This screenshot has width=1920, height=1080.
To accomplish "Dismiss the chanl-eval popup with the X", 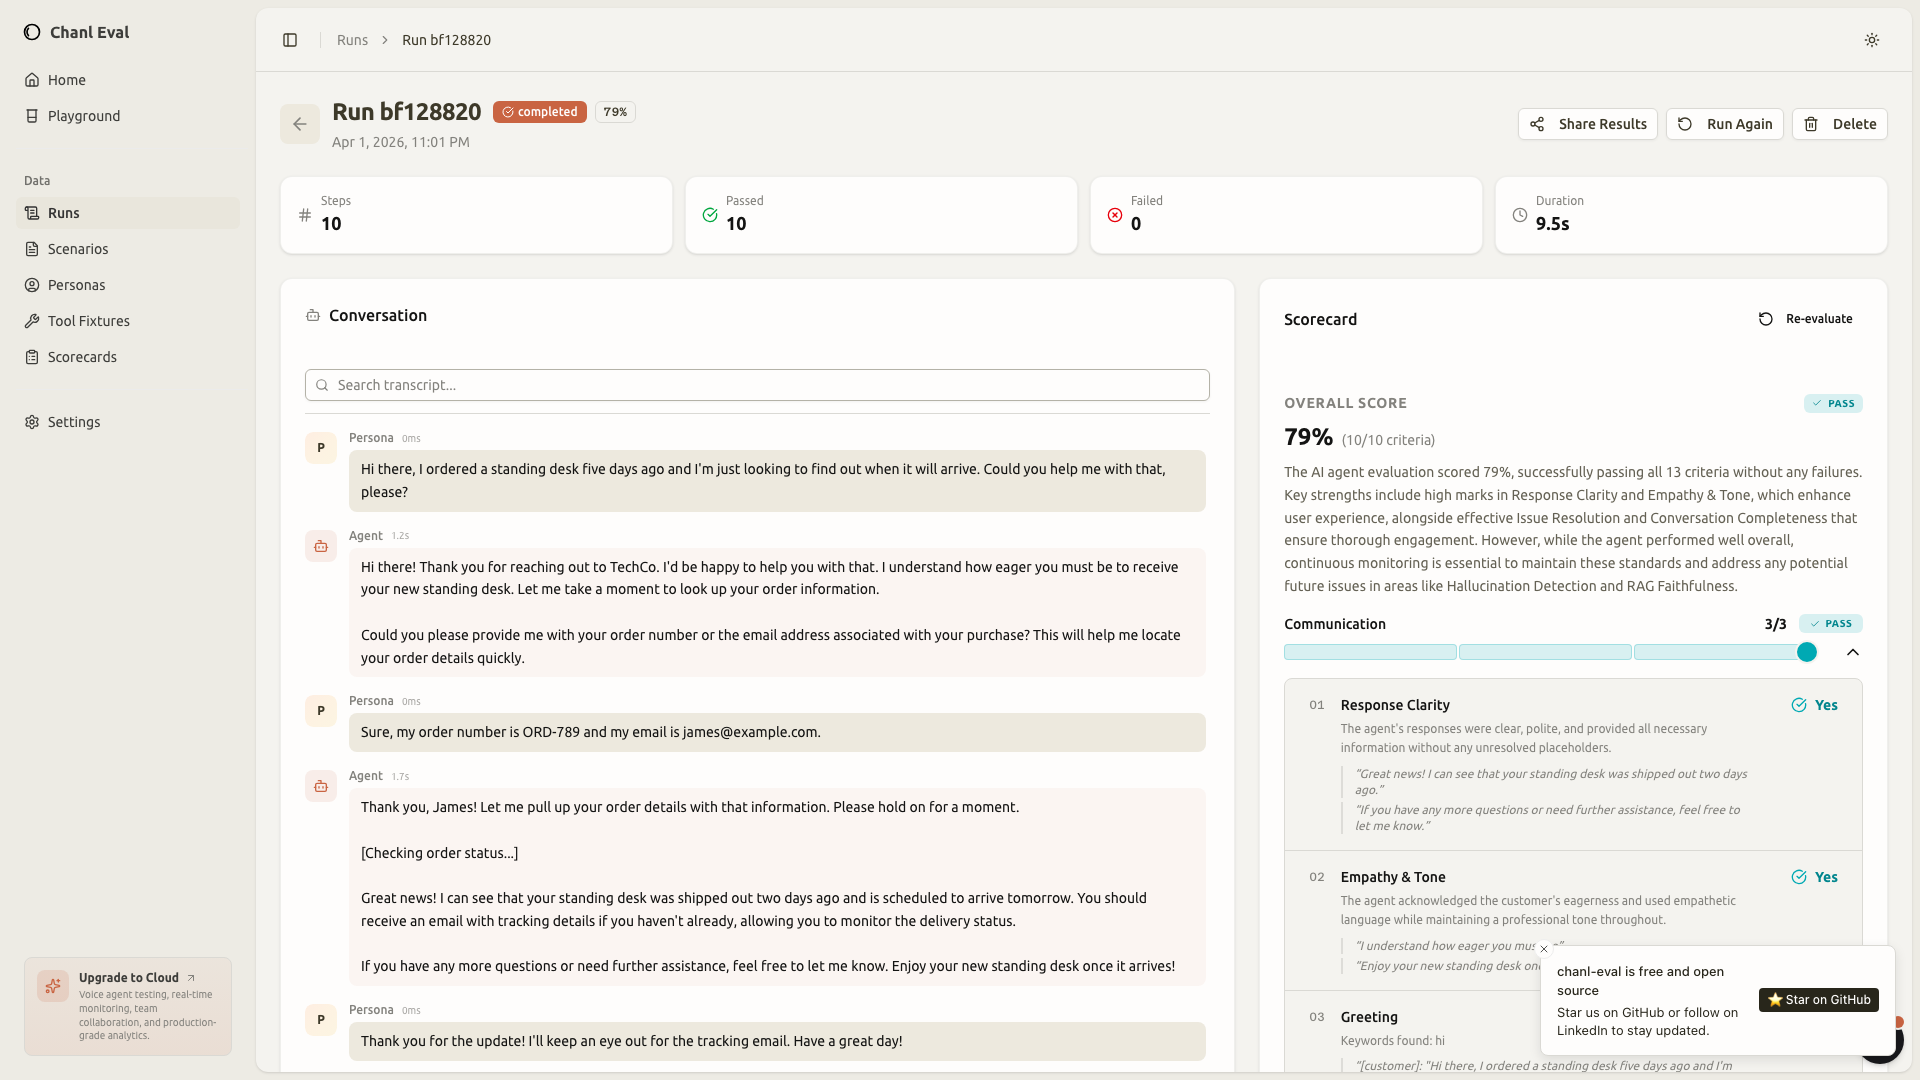I will pos(1545,949).
